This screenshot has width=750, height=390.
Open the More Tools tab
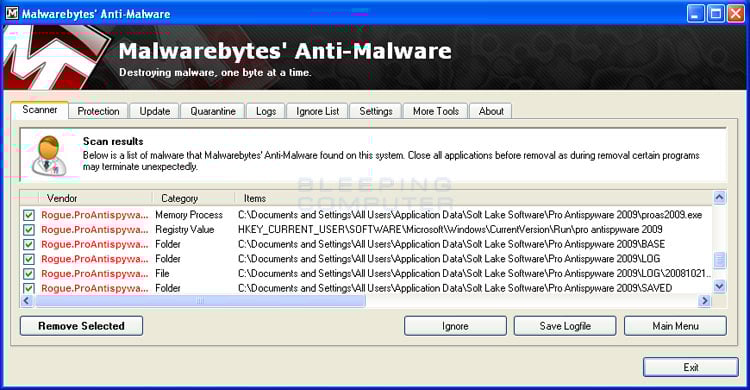436,111
